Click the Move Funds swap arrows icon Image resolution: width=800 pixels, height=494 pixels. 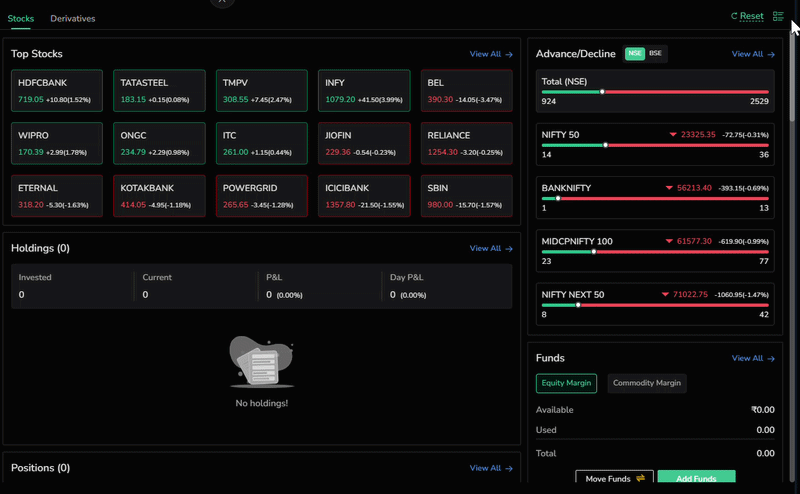click(640, 478)
